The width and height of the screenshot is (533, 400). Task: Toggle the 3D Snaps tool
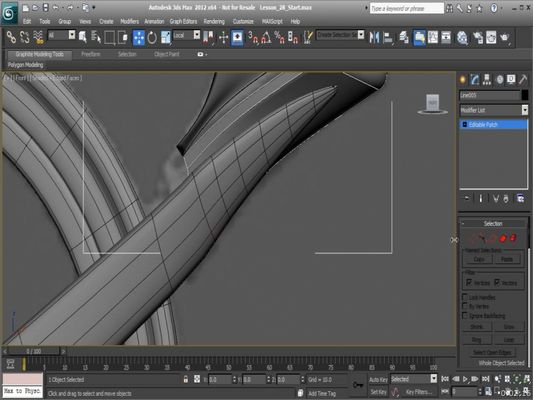(x=253, y=37)
